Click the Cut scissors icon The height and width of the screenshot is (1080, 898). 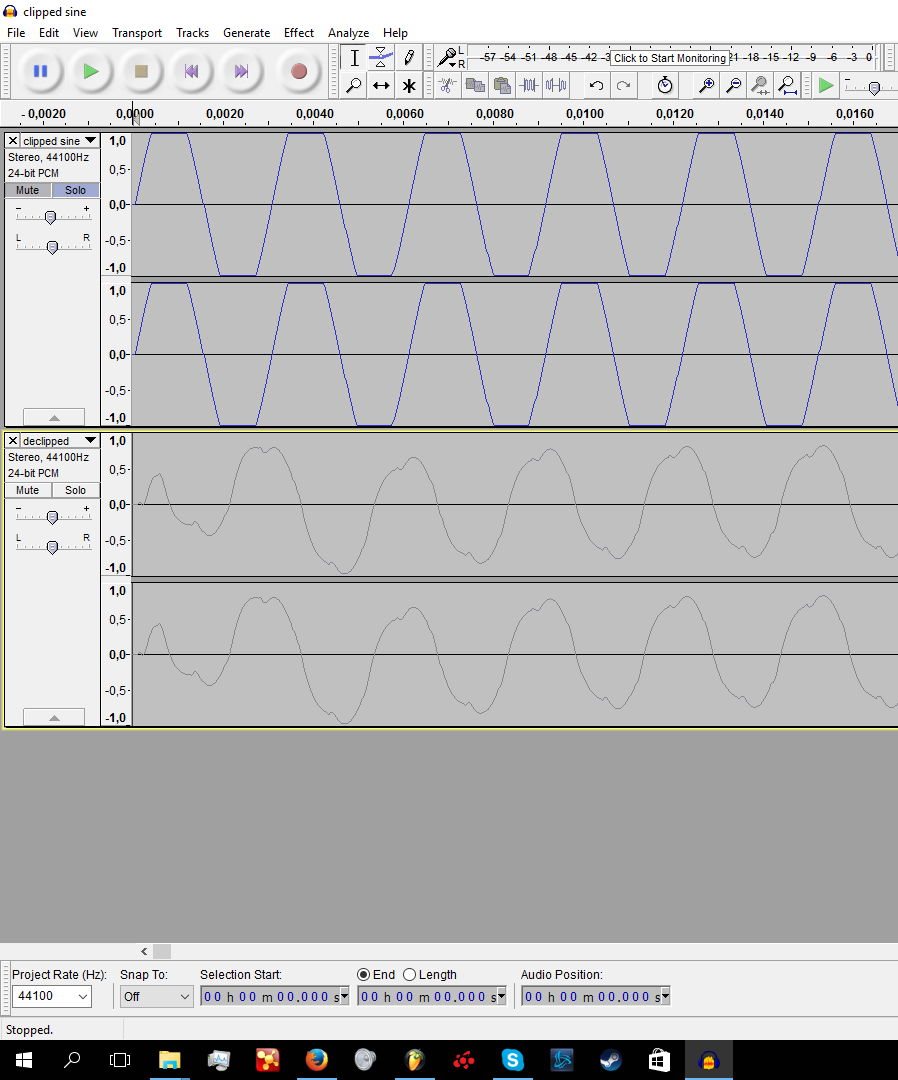pos(448,85)
